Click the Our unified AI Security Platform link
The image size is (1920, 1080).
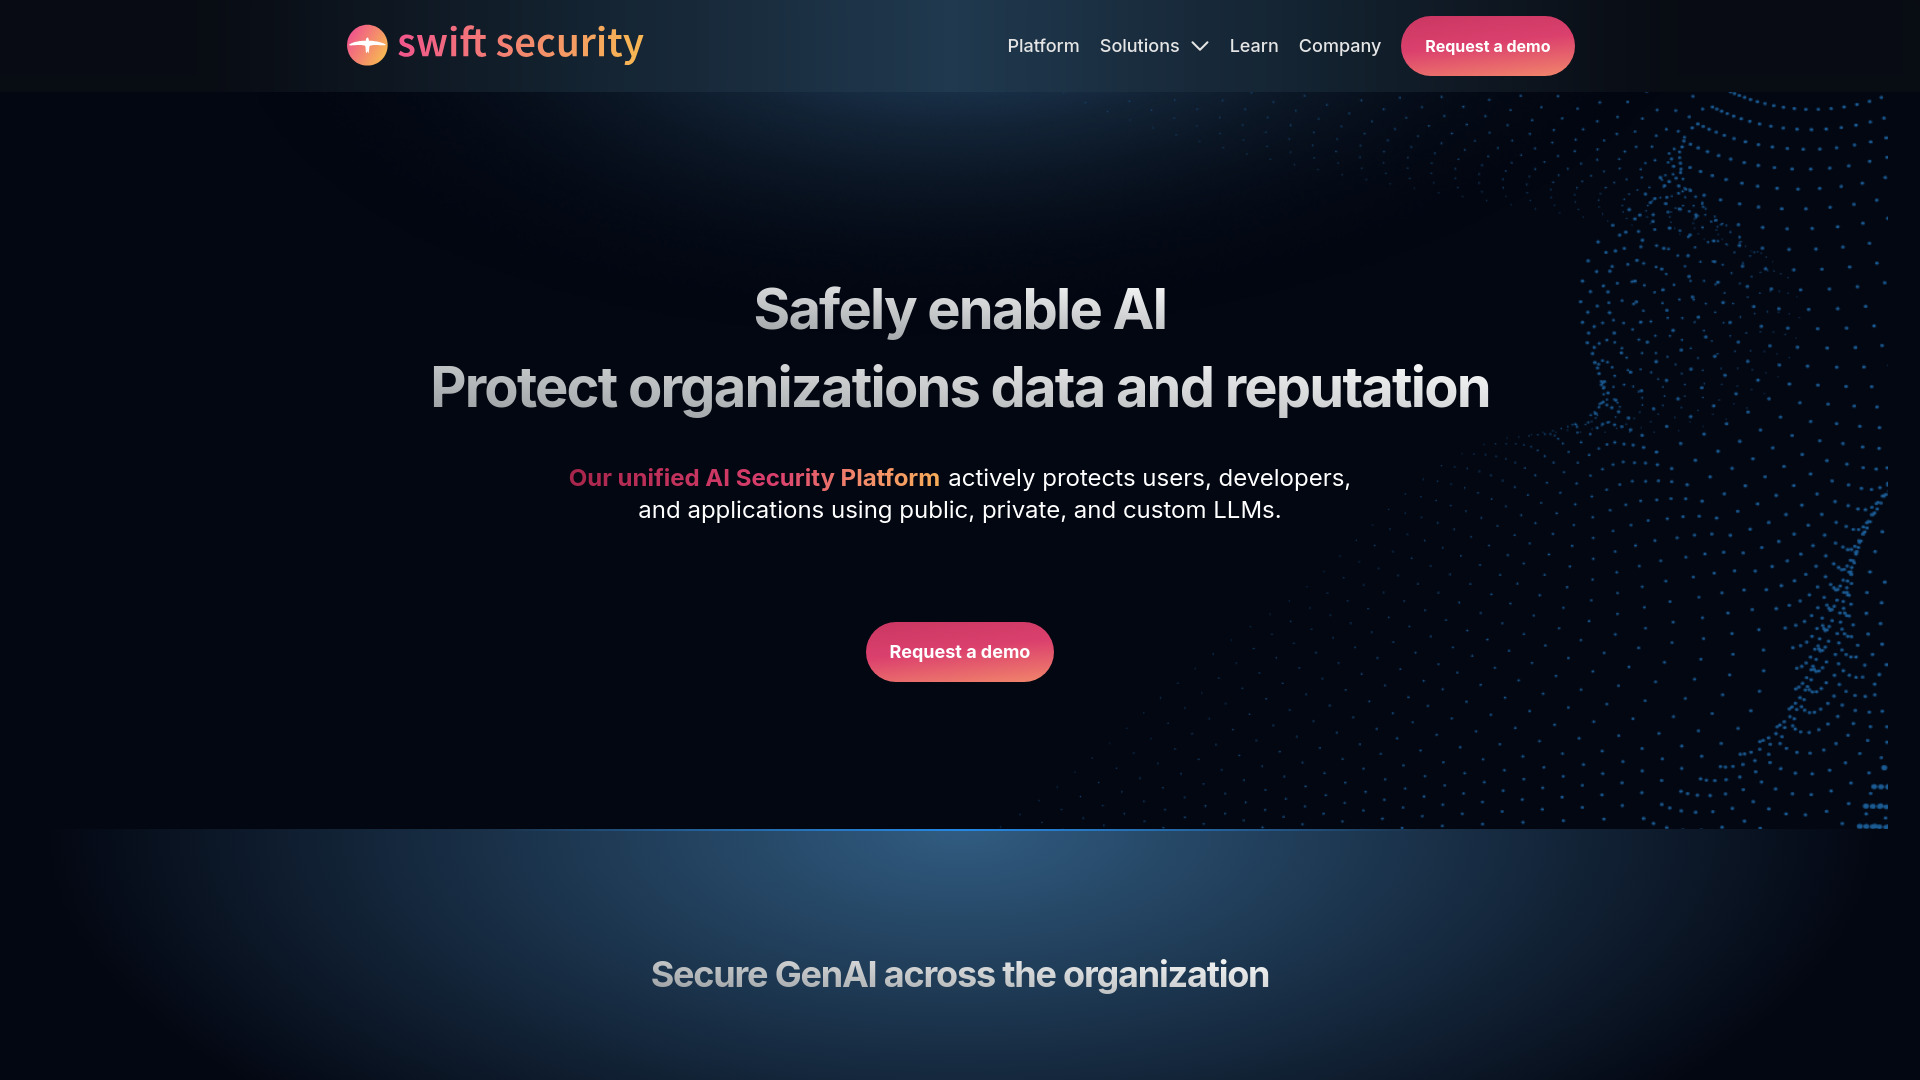[754, 477]
